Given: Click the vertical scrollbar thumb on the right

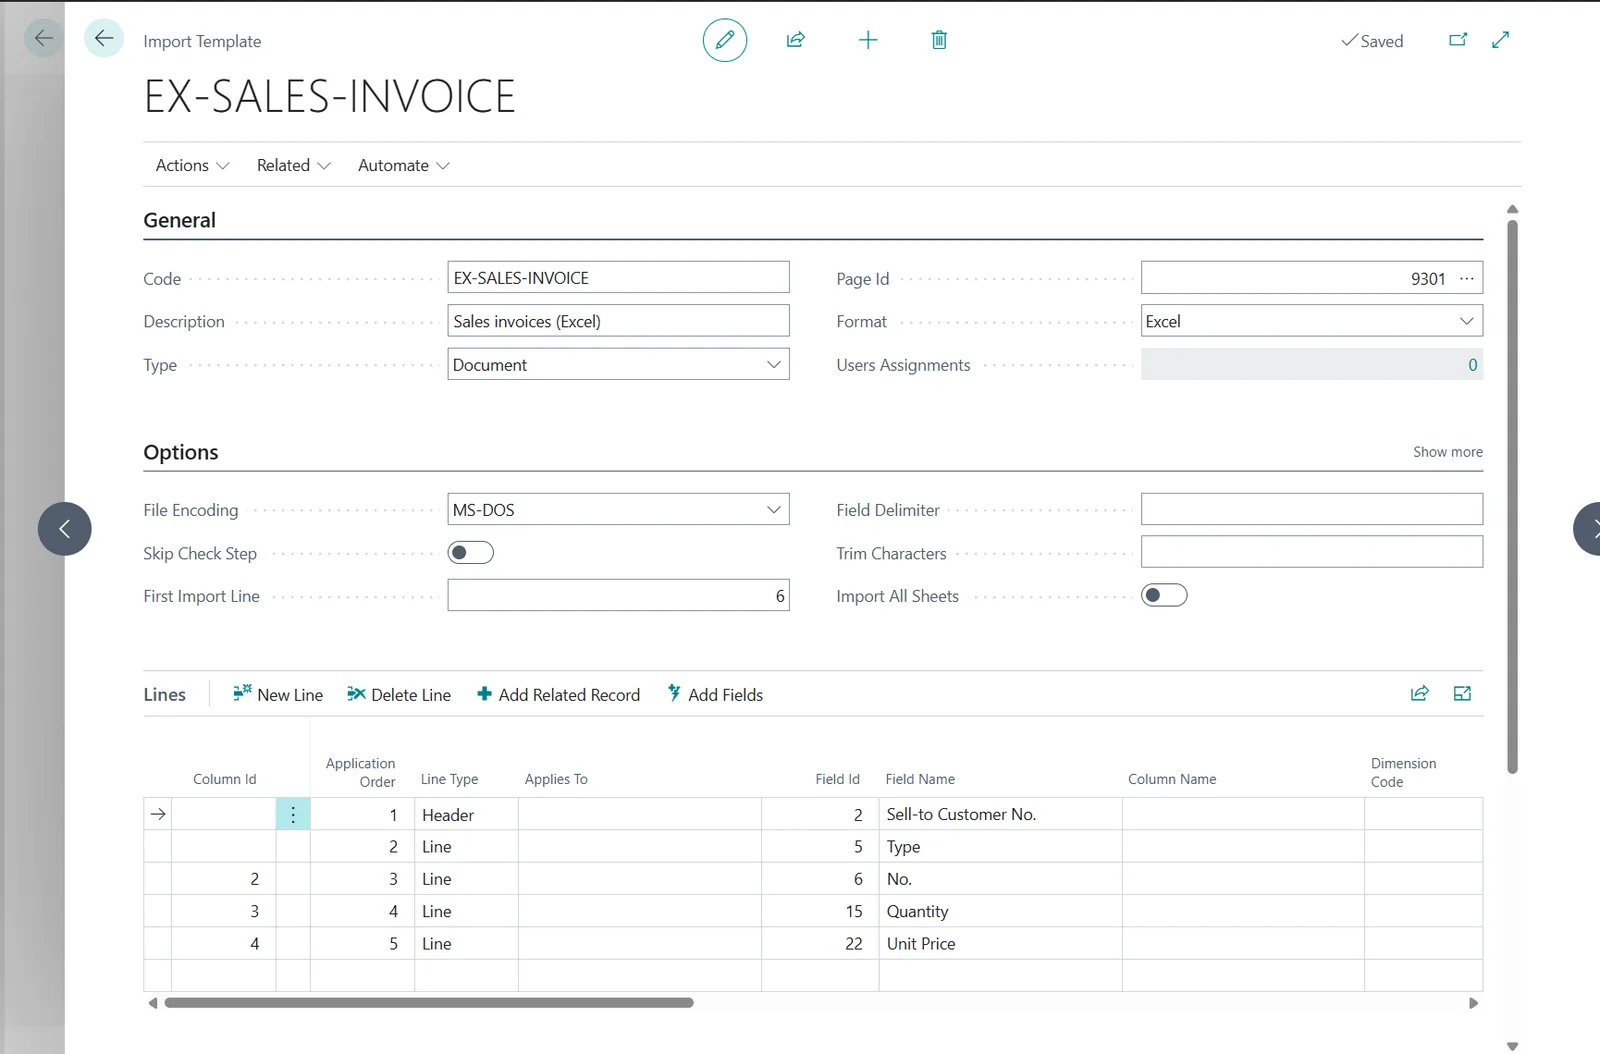Looking at the screenshot, I should pyautogui.click(x=1512, y=496).
